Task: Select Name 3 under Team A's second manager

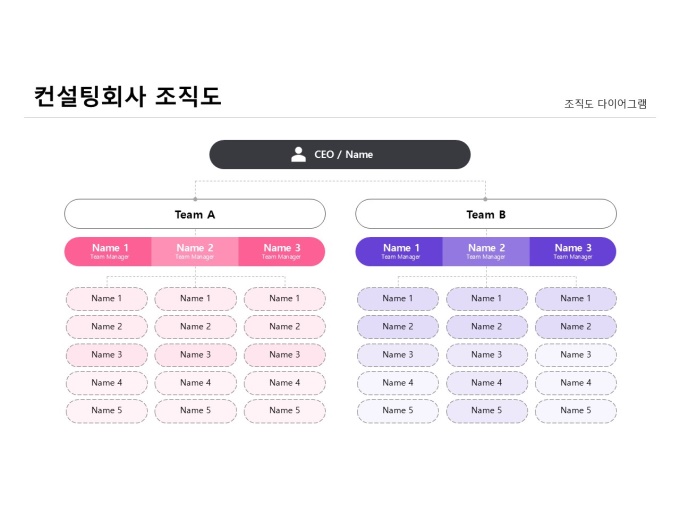Action: coord(195,354)
